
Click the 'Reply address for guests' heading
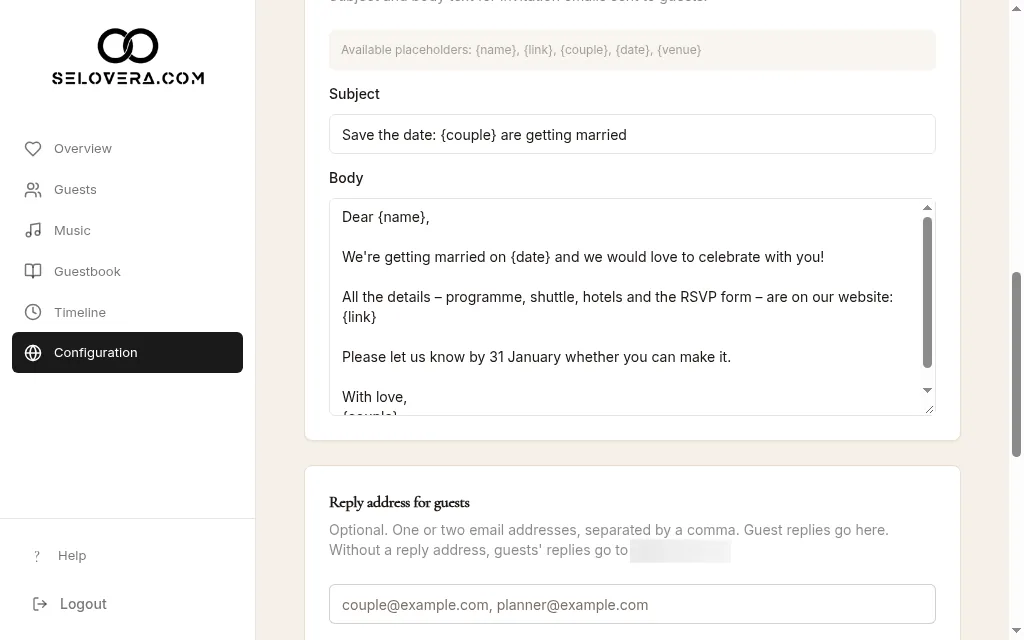pyautogui.click(x=399, y=503)
